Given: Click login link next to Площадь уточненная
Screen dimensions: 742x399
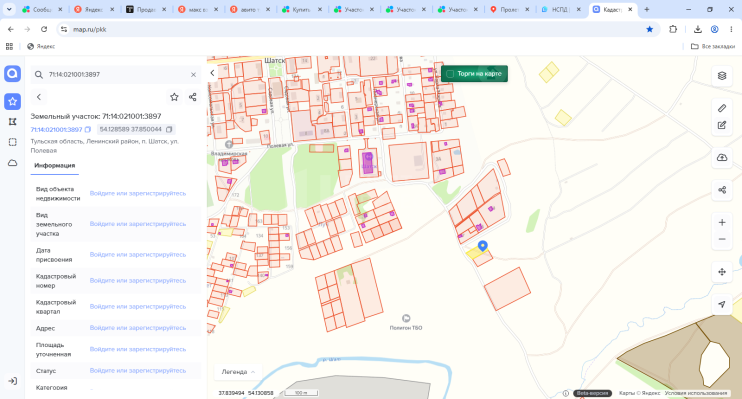Looking at the screenshot, I should coord(138,349).
